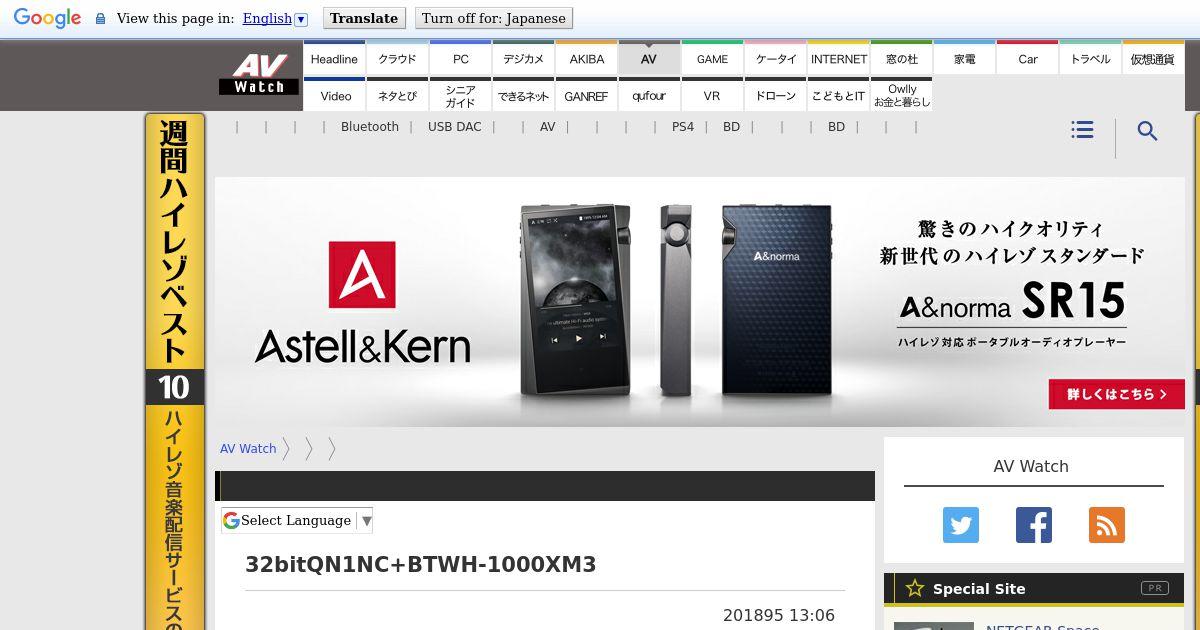Open the English language dropdown

click(275, 18)
